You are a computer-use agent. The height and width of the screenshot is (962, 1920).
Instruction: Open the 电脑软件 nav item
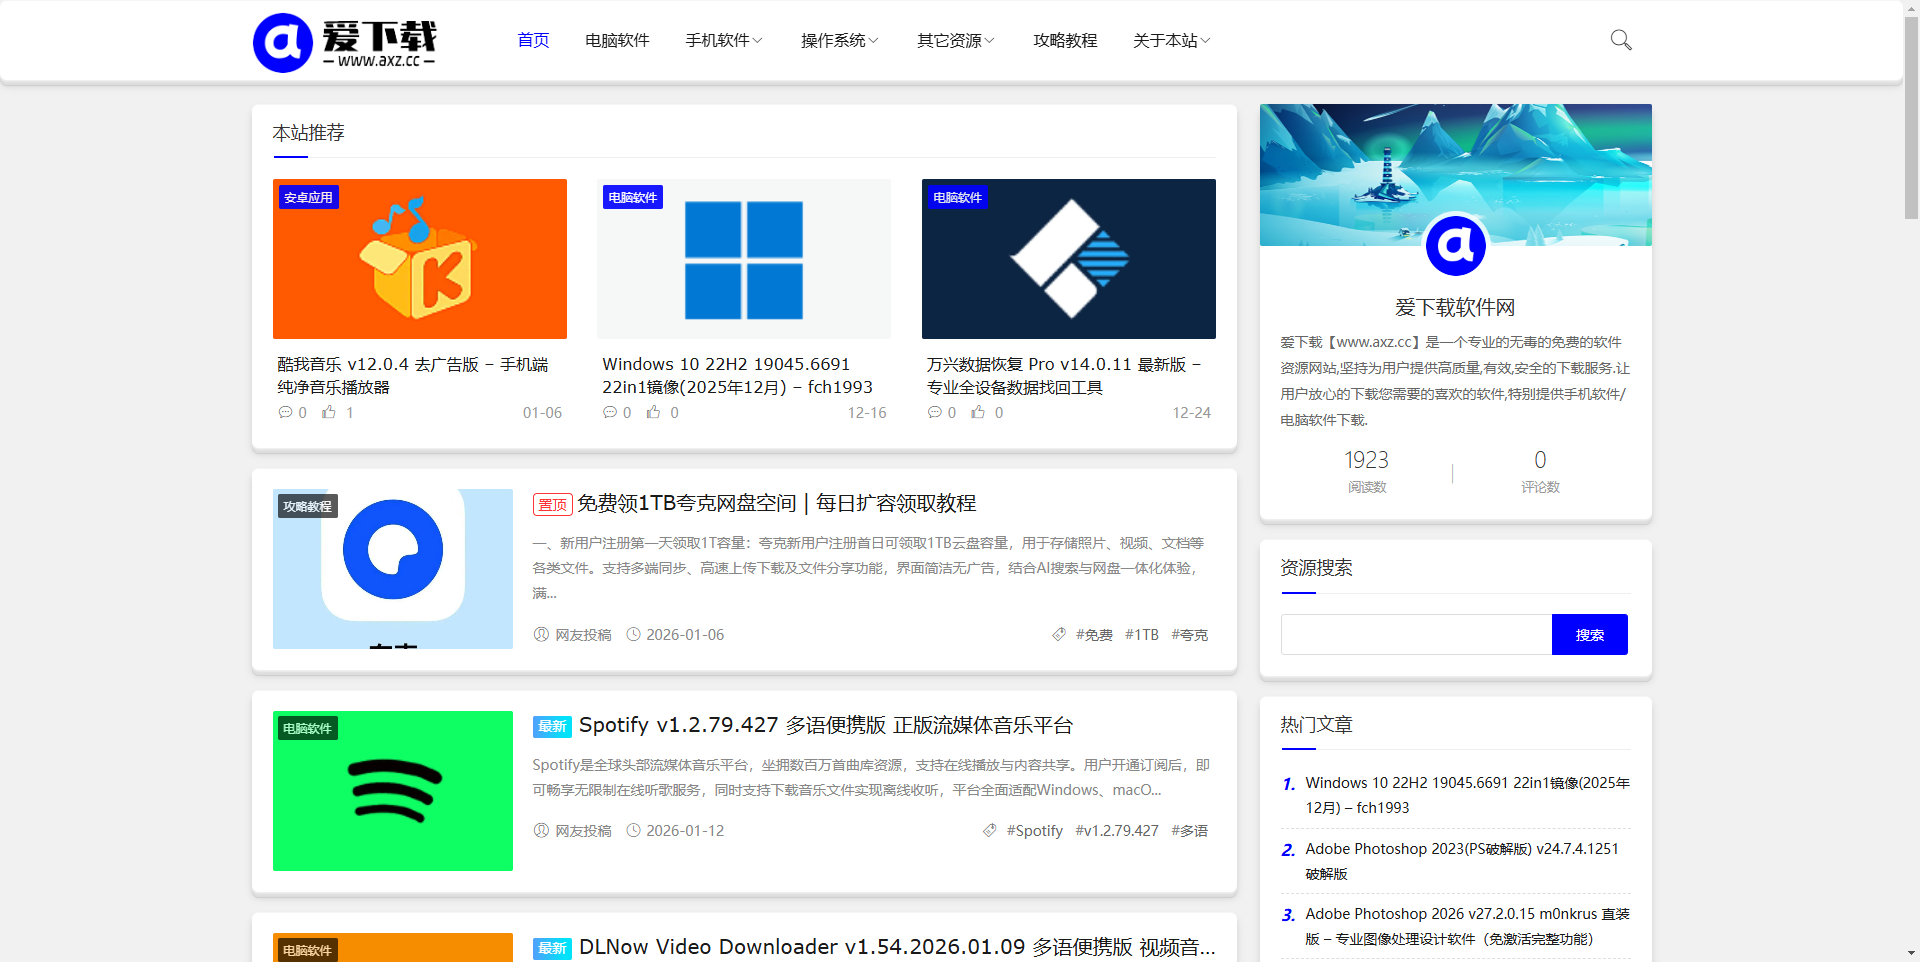click(x=617, y=40)
